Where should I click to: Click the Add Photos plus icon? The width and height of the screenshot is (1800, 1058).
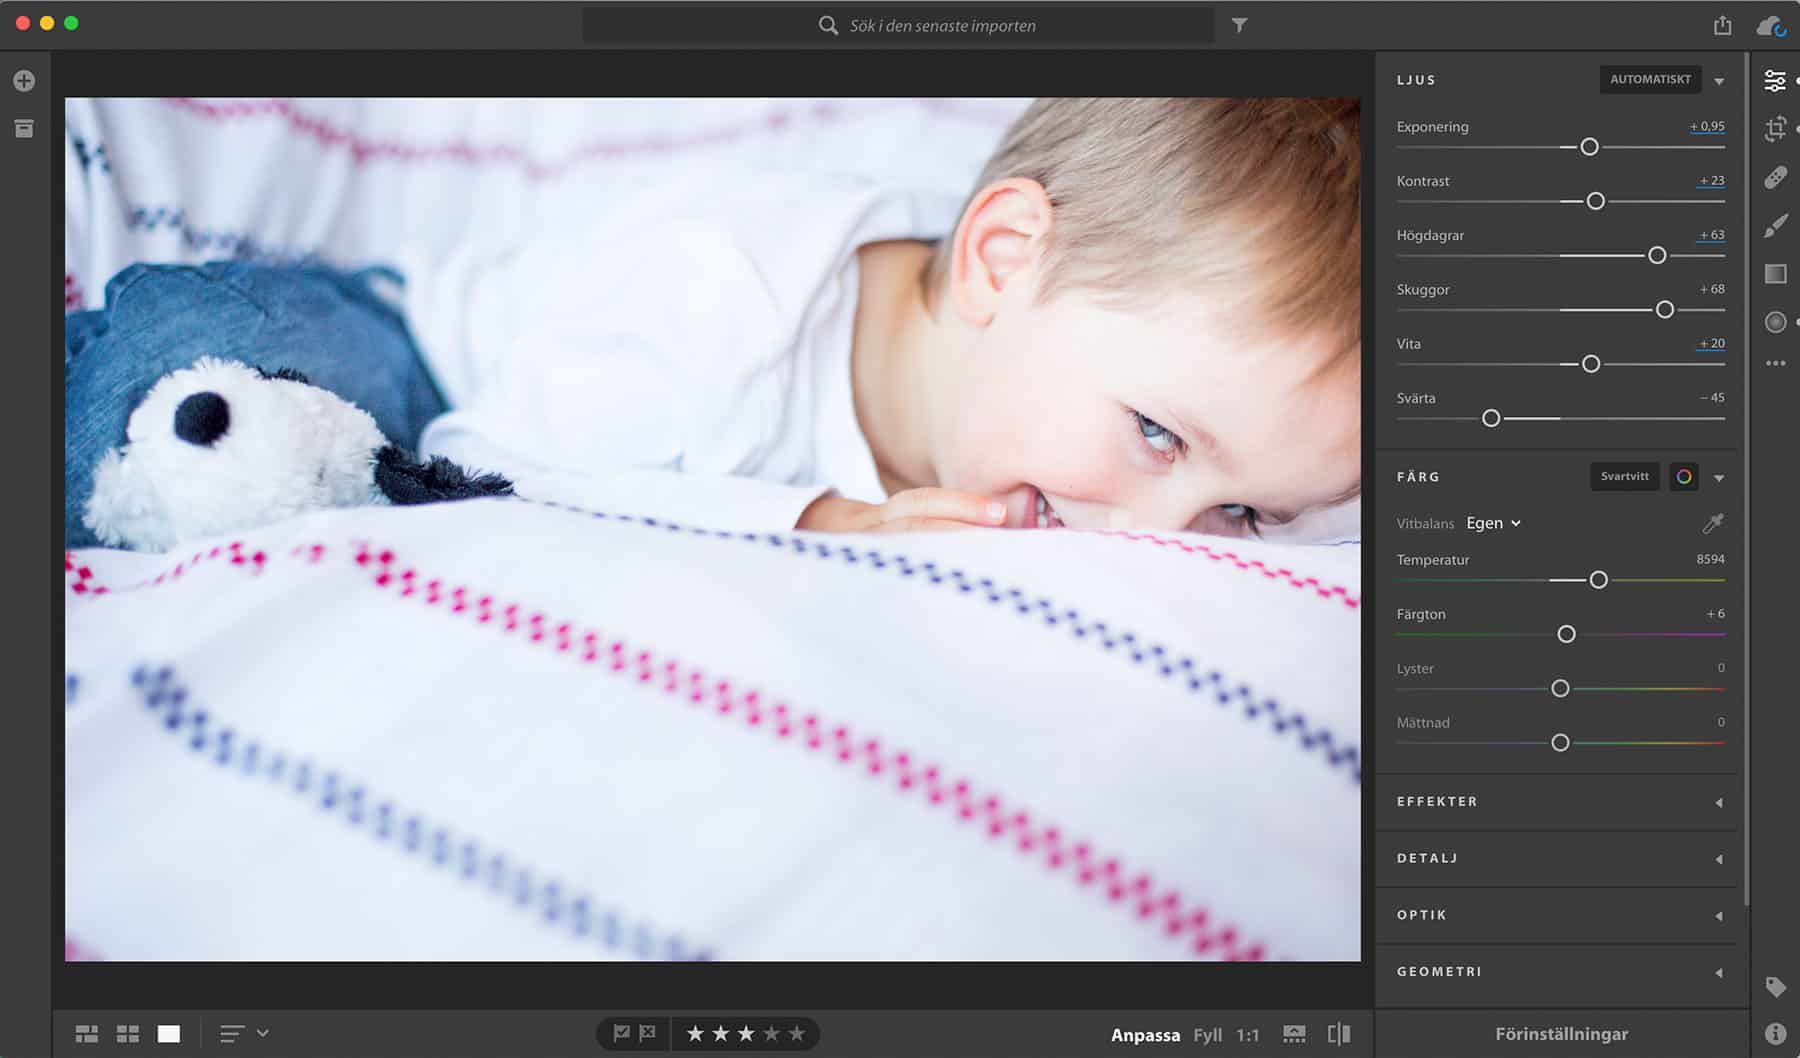coord(24,81)
